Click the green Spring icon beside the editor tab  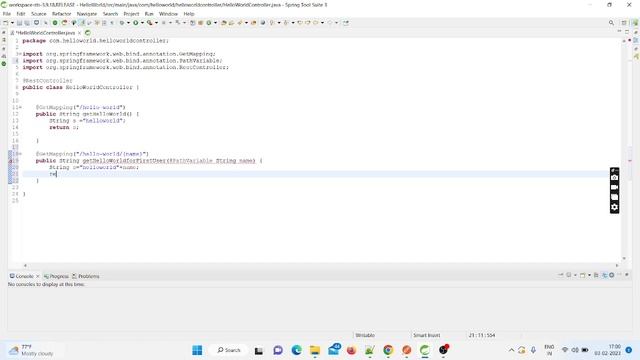(88, 33)
